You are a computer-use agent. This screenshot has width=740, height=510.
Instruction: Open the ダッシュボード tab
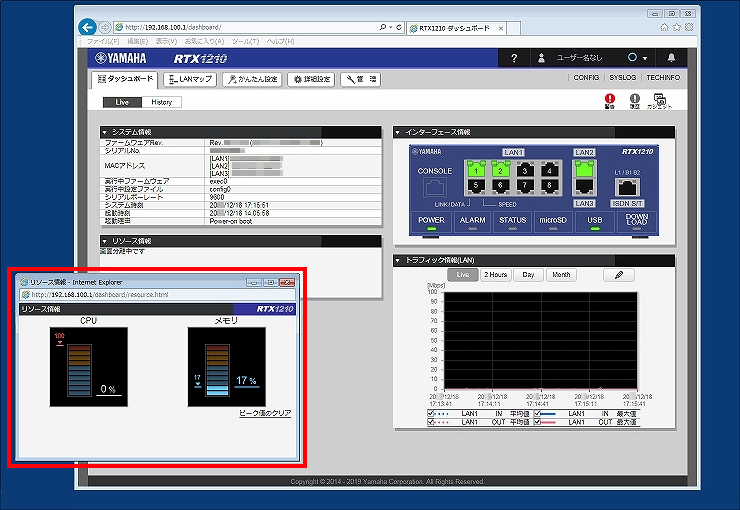point(125,79)
